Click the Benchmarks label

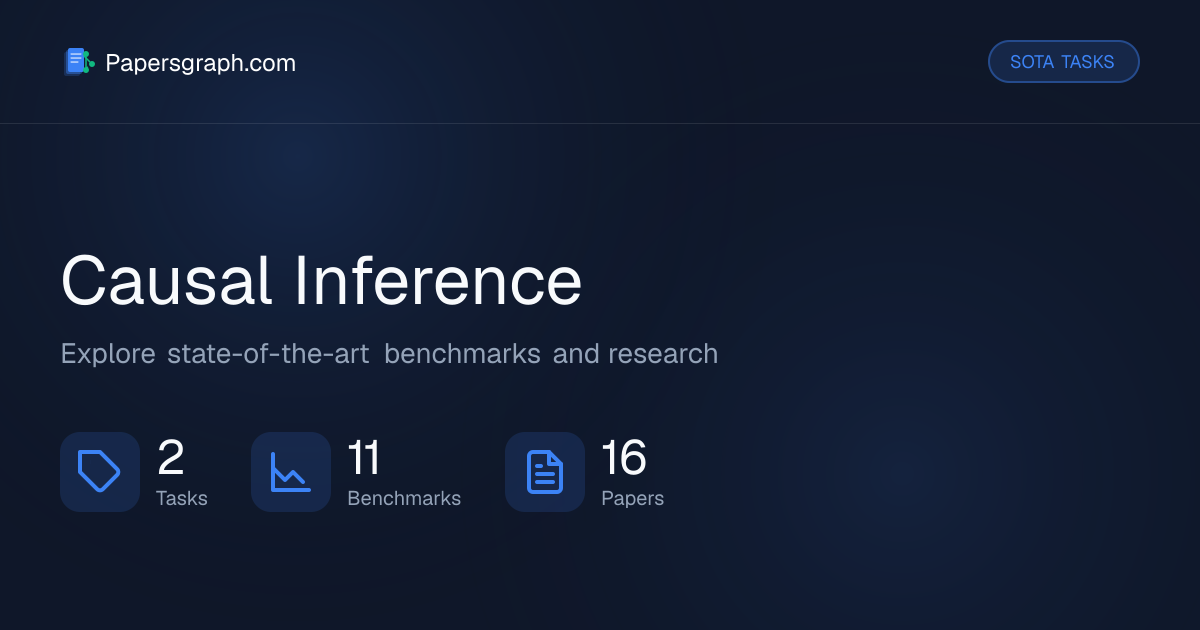[x=404, y=498]
